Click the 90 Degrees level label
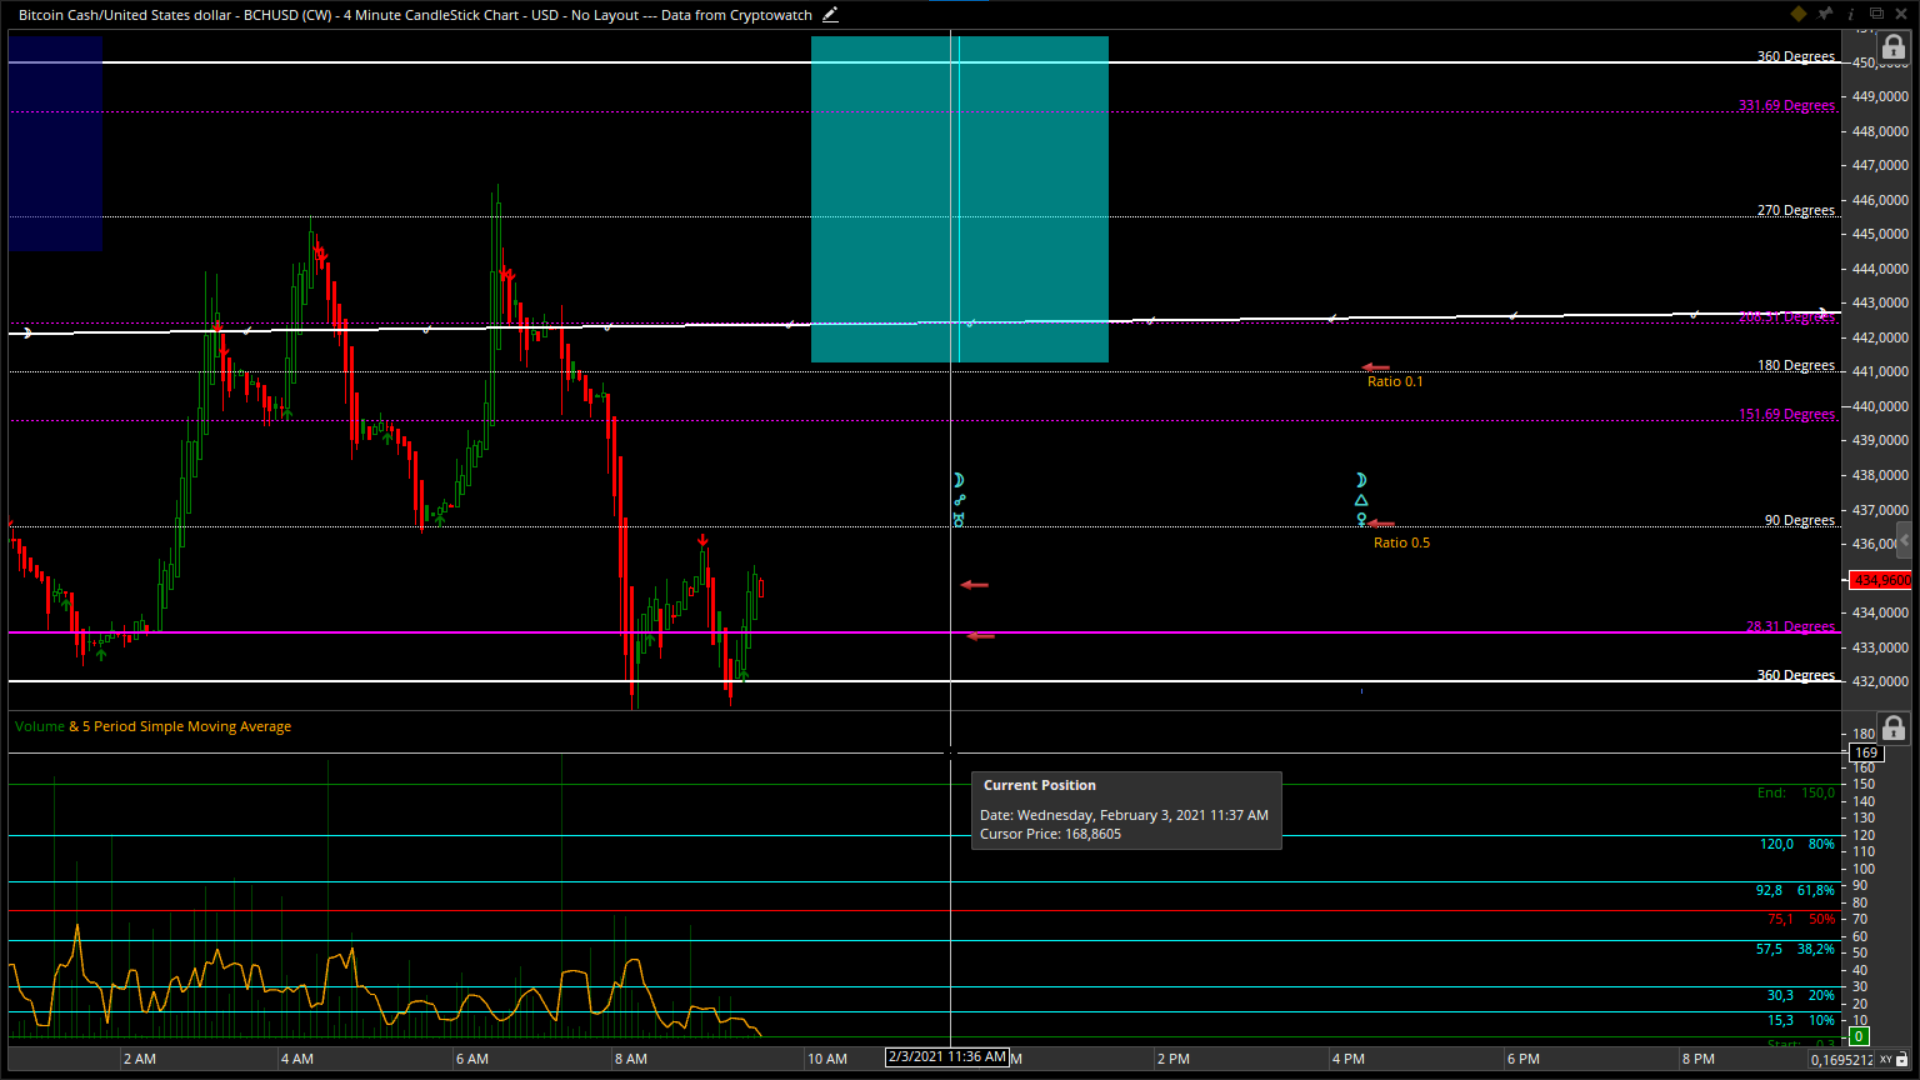The height and width of the screenshot is (1080, 1920). click(x=1800, y=520)
